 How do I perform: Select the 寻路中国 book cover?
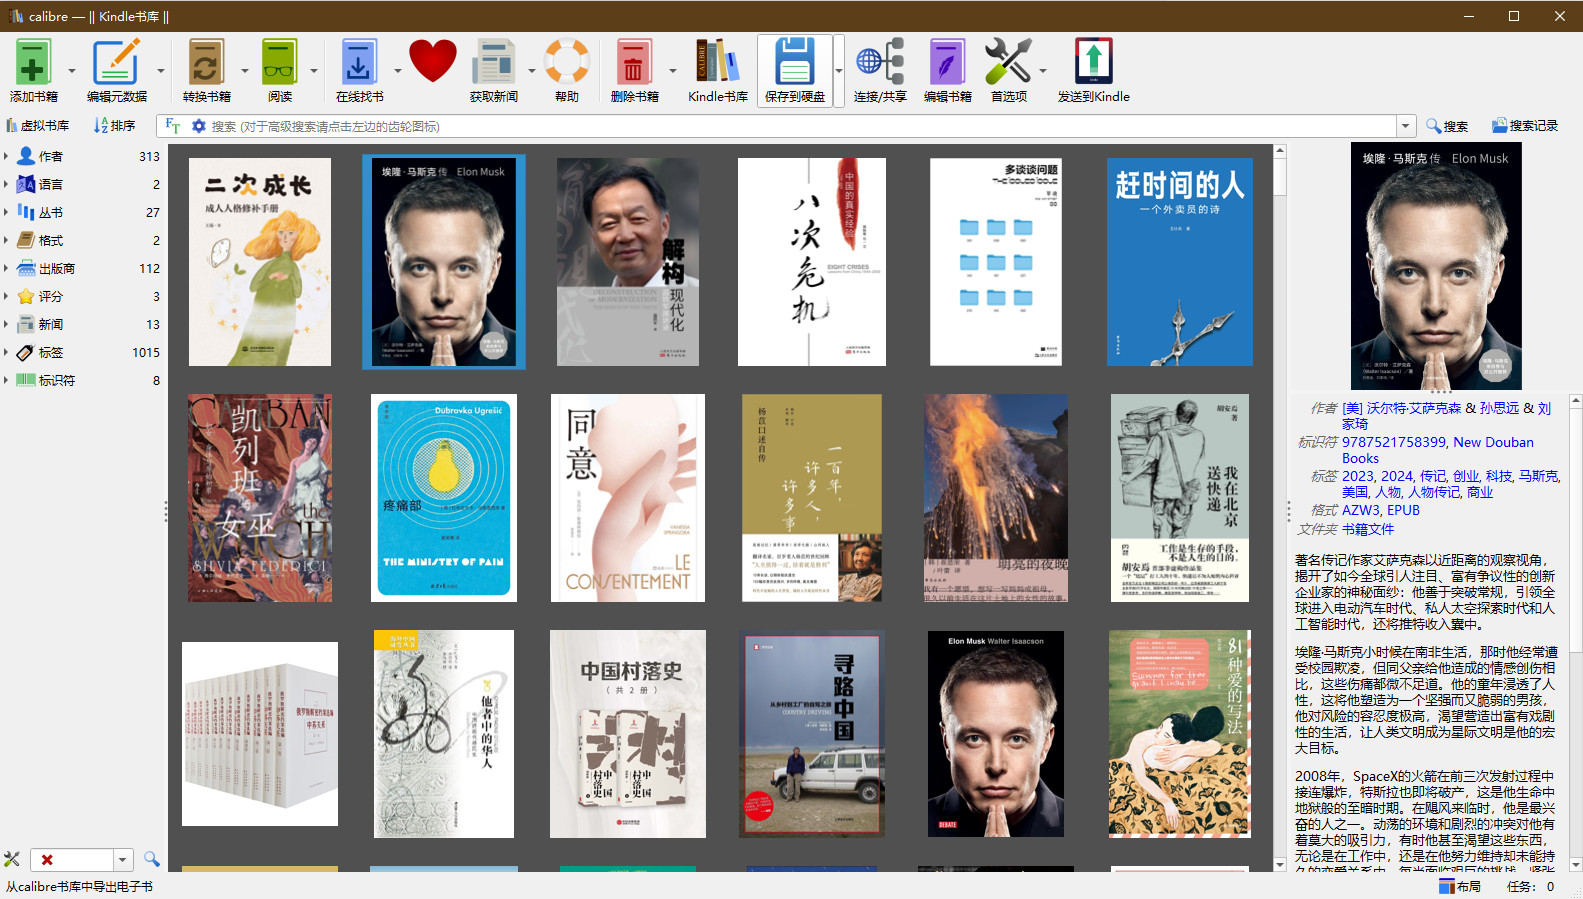812,734
